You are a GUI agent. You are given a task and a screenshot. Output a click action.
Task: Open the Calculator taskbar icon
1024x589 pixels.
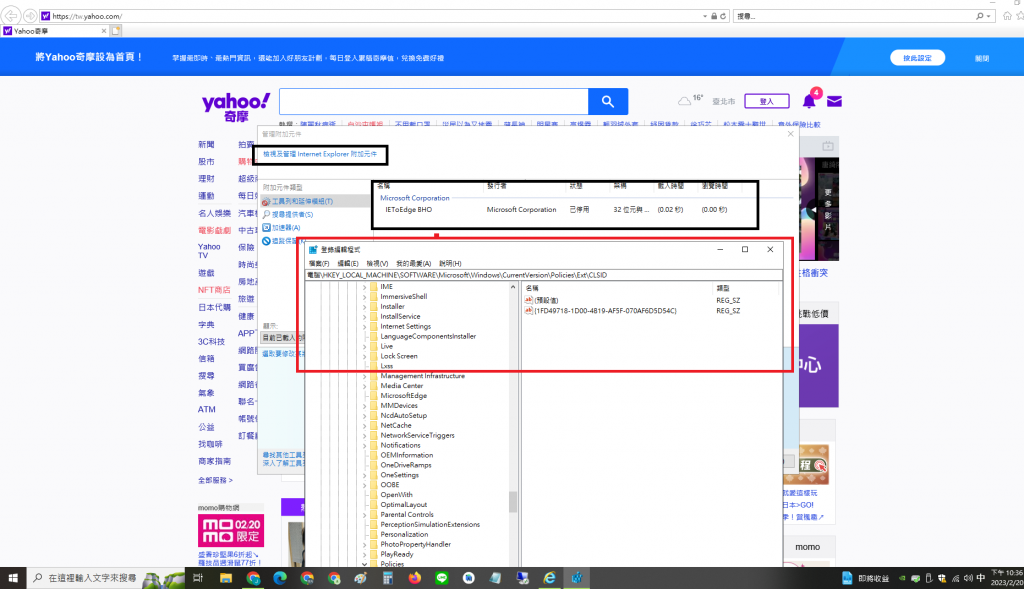(x=387, y=578)
